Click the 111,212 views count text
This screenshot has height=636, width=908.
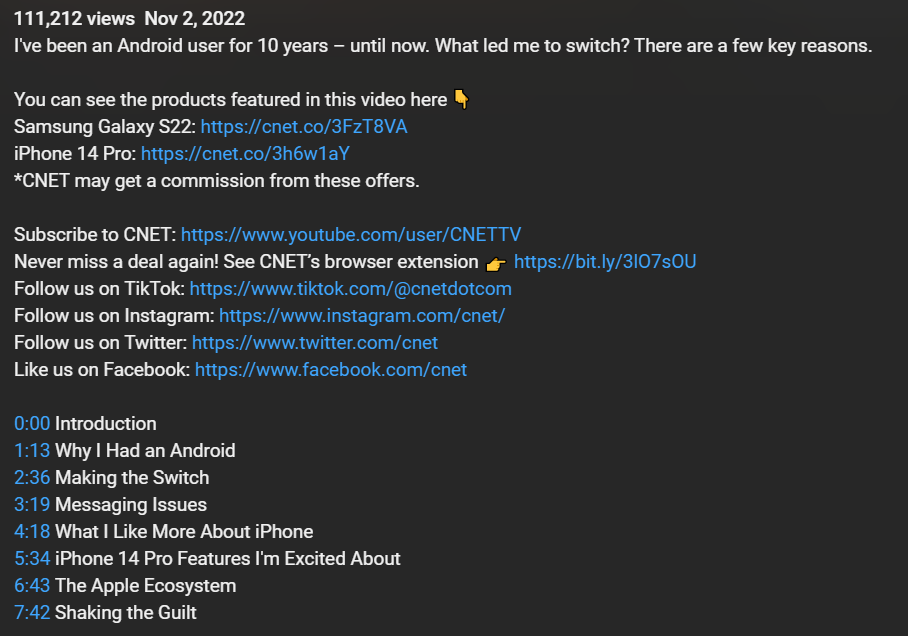74,19
